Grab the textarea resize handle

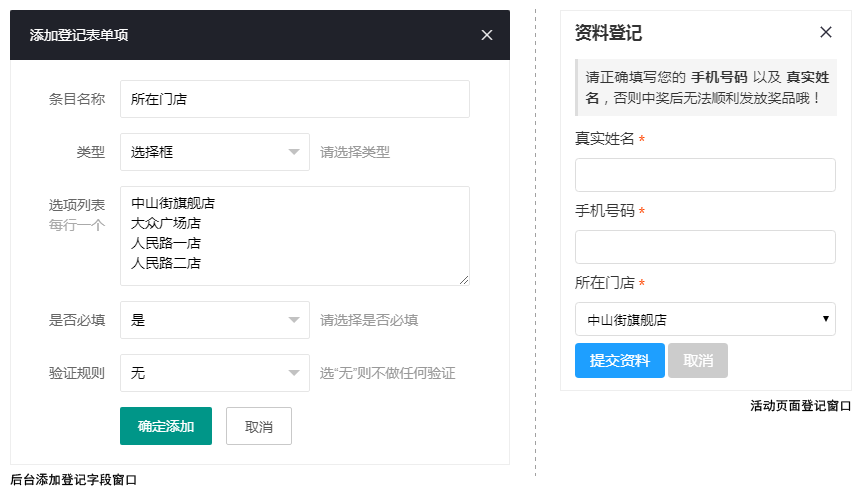[x=464, y=280]
